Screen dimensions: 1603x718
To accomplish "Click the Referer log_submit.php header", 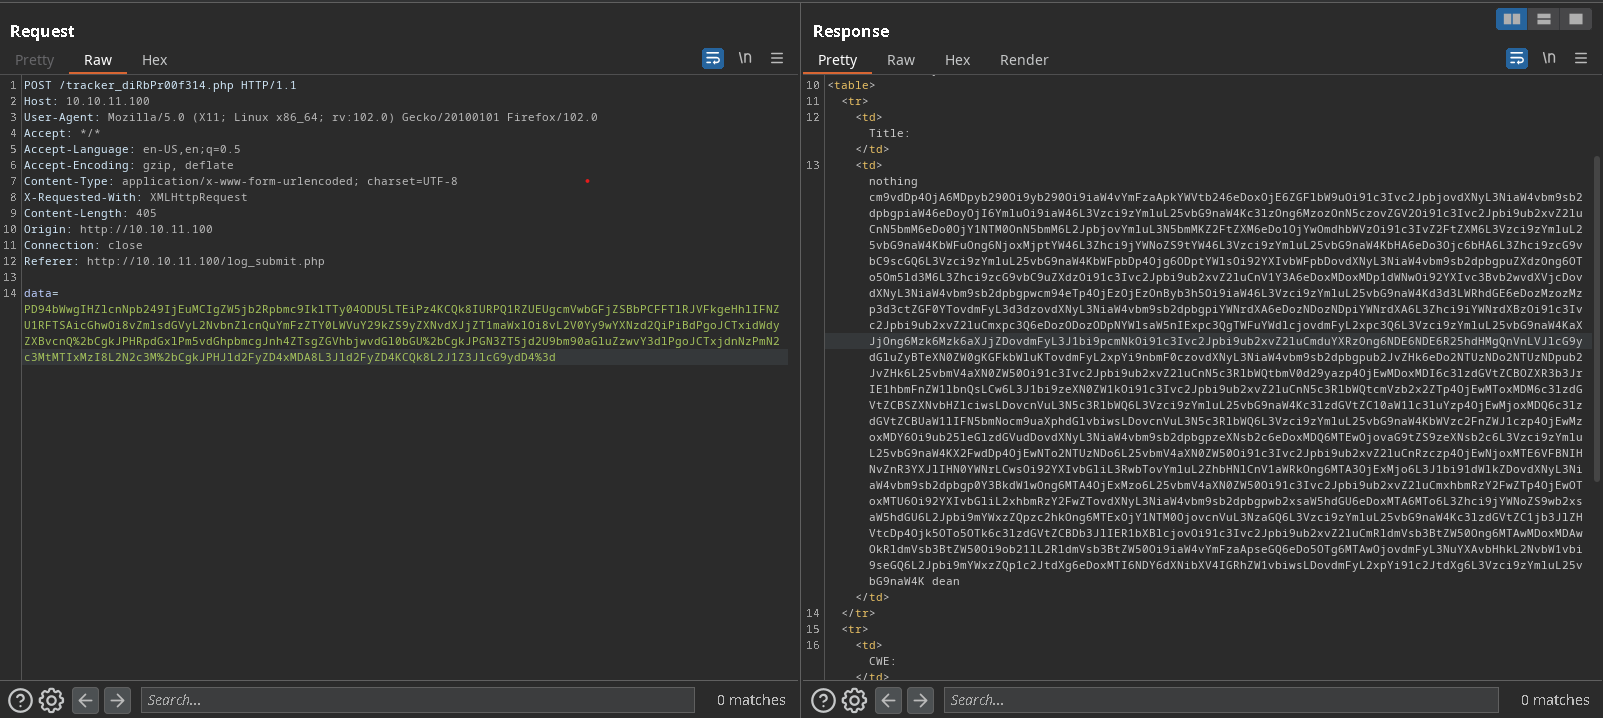I will pos(174,261).
